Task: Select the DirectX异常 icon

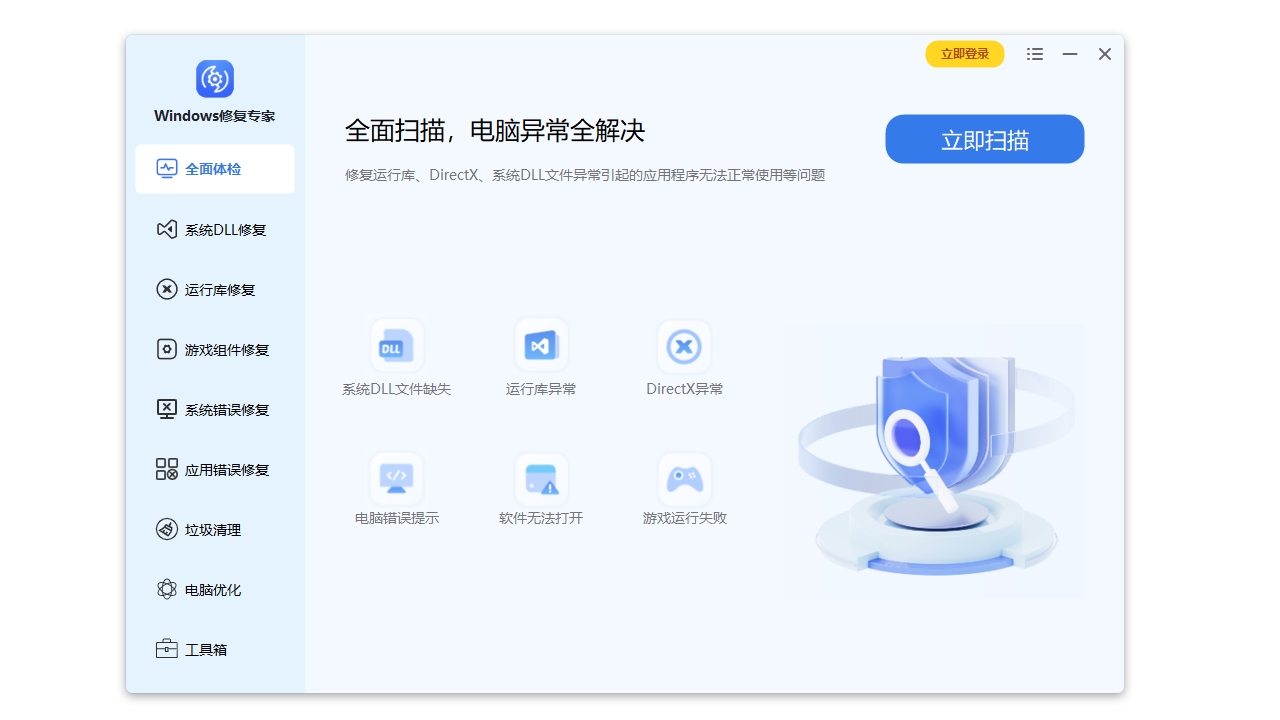Action: tap(684, 346)
